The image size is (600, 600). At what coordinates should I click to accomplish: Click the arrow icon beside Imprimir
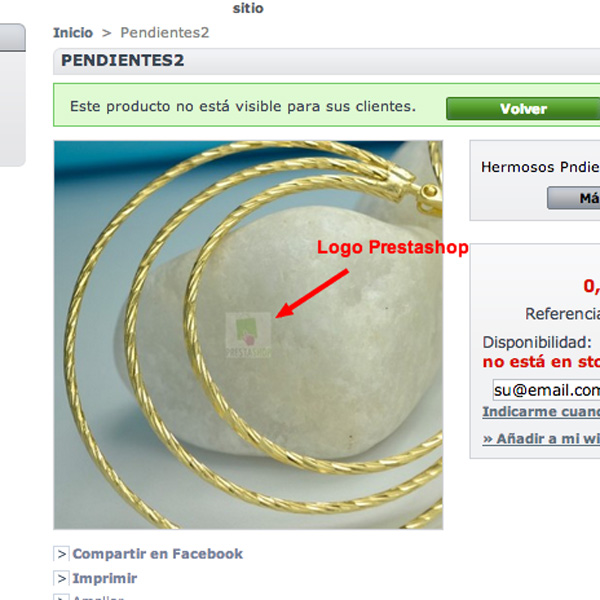61,578
